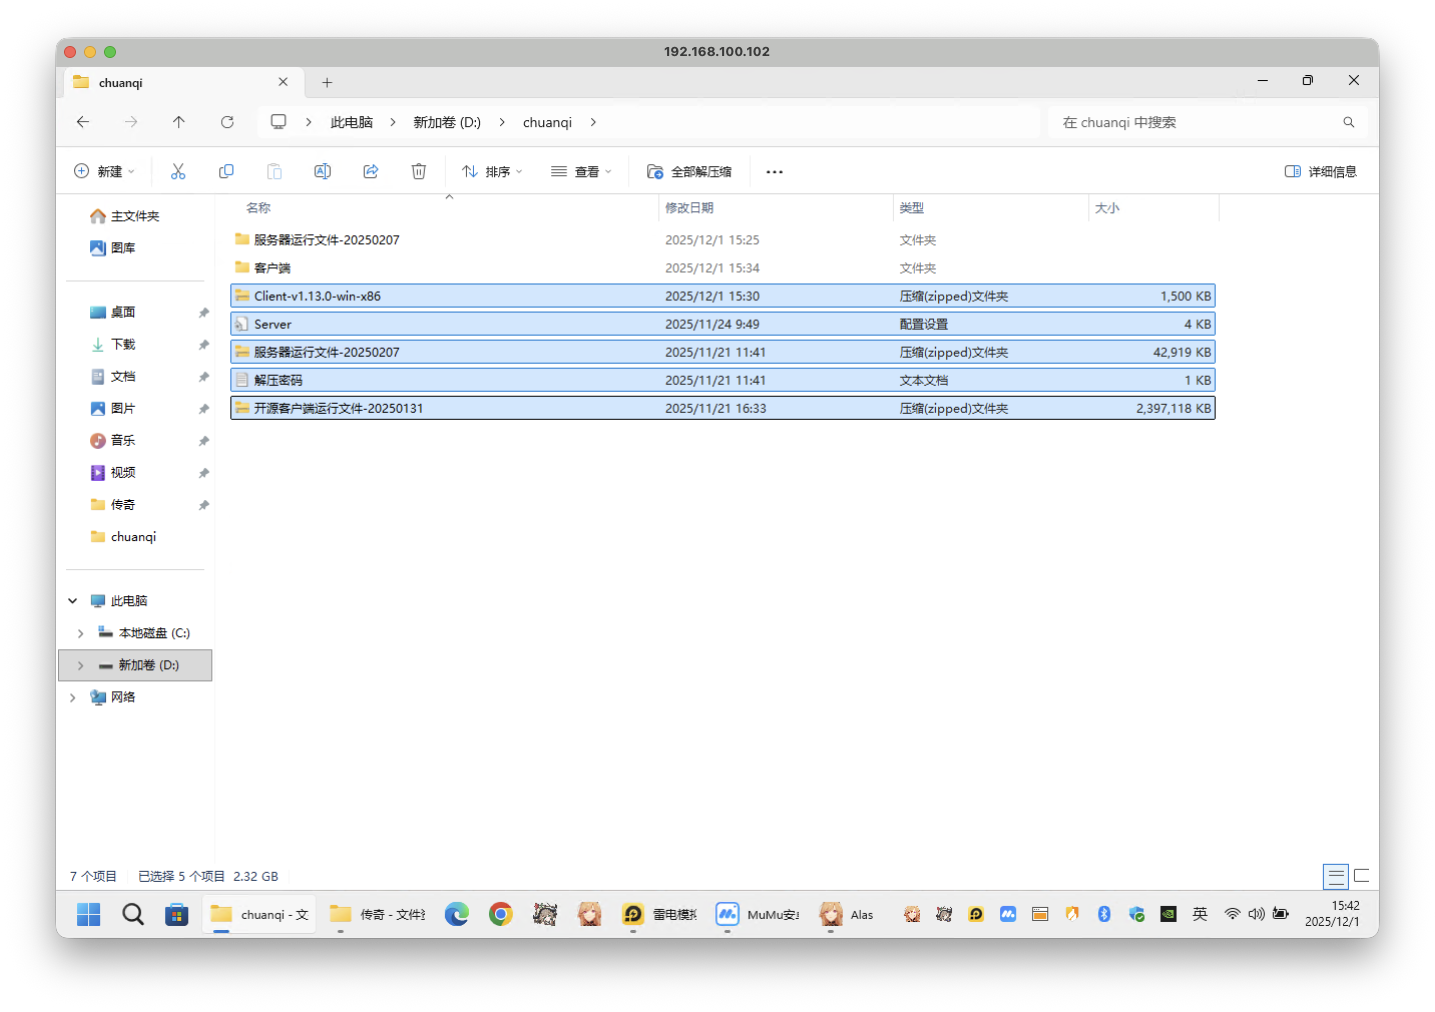
Task: Expand the 本地磁盘 (C:) tree node
Action: click(x=81, y=633)
